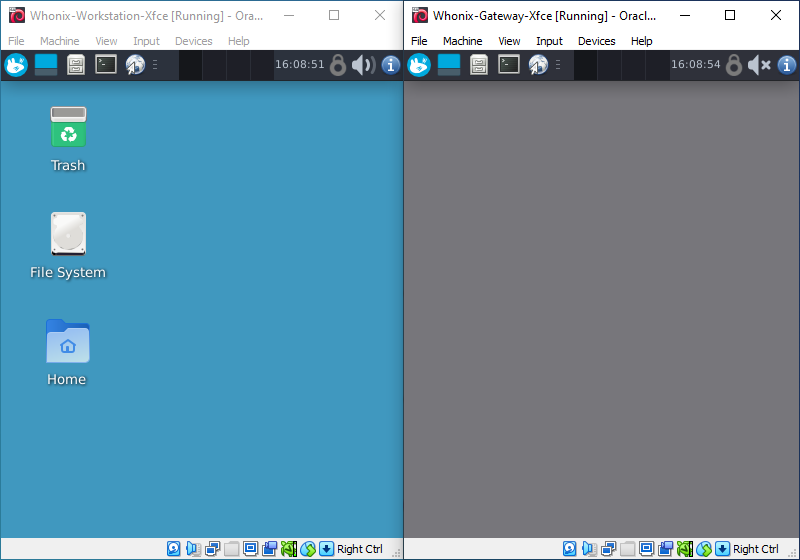
Task: Open the Gateway Xfce applications menu
Action: pyautogui.click(x=420, y=65)
